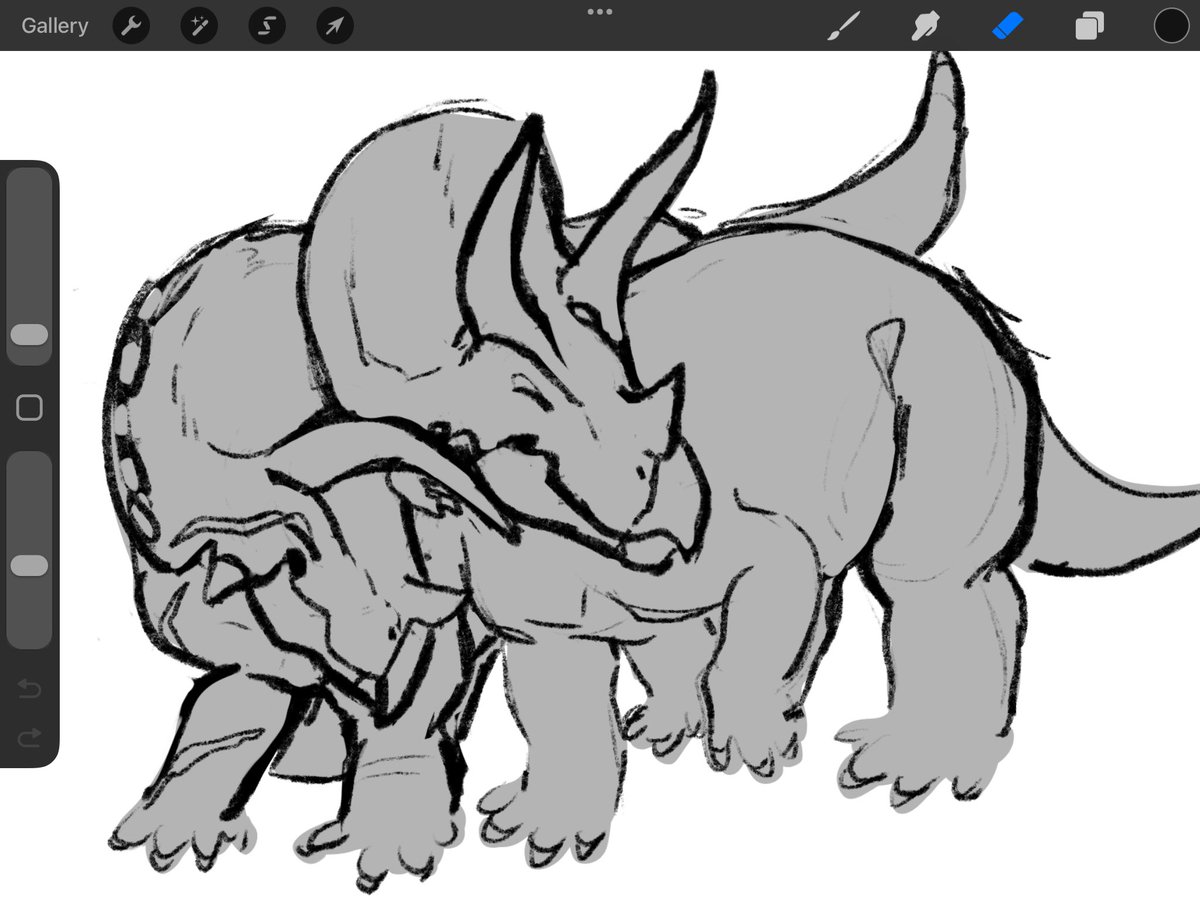Screen dimensions: 1200x900
Task: Redo the undone stroke
Action: coord(29,737)
